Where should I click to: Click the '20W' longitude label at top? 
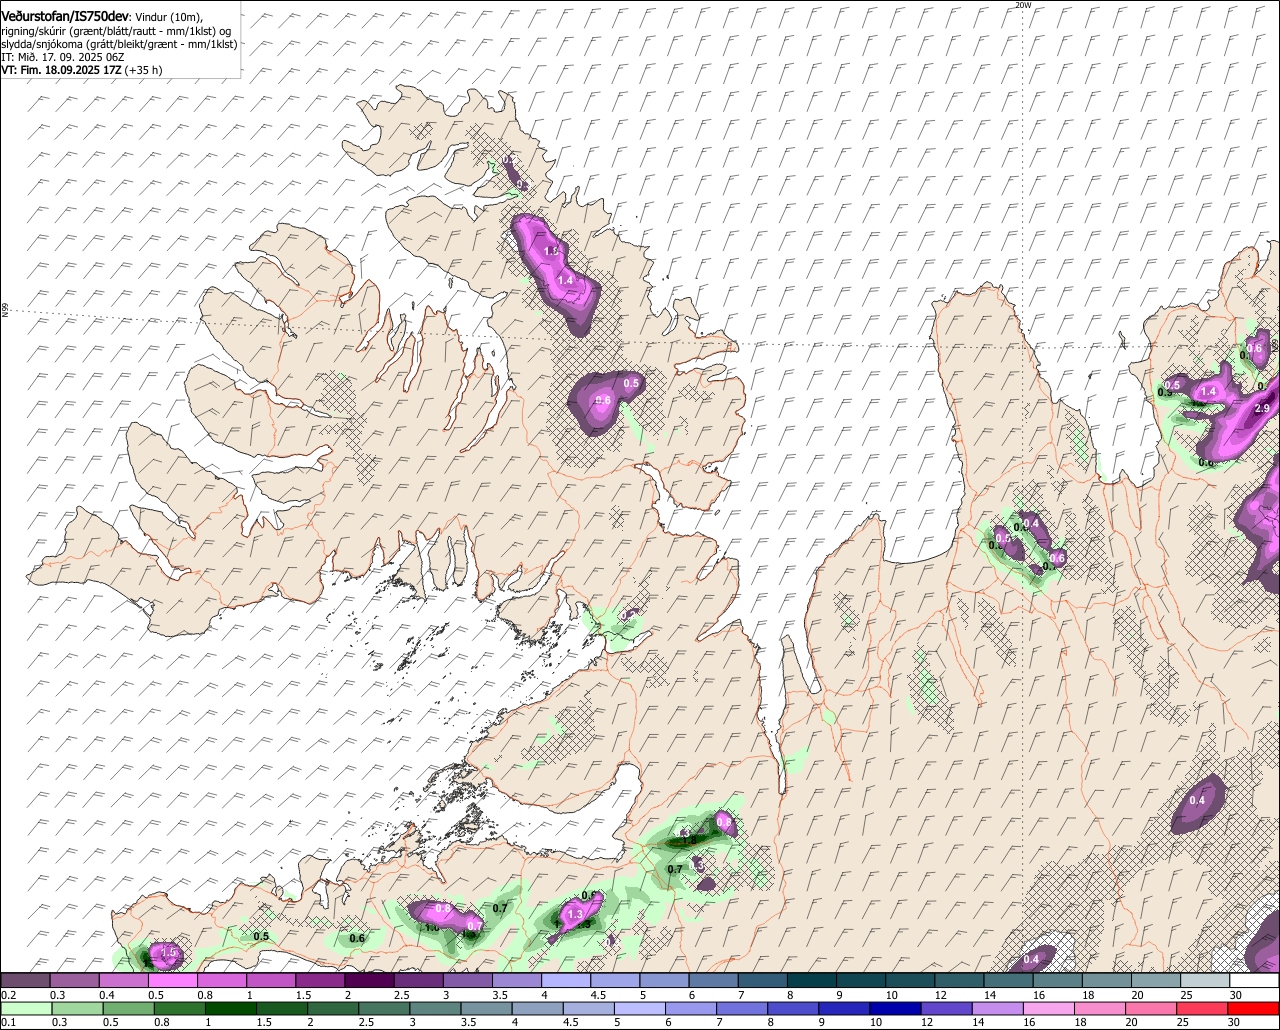click(1022, 5)
